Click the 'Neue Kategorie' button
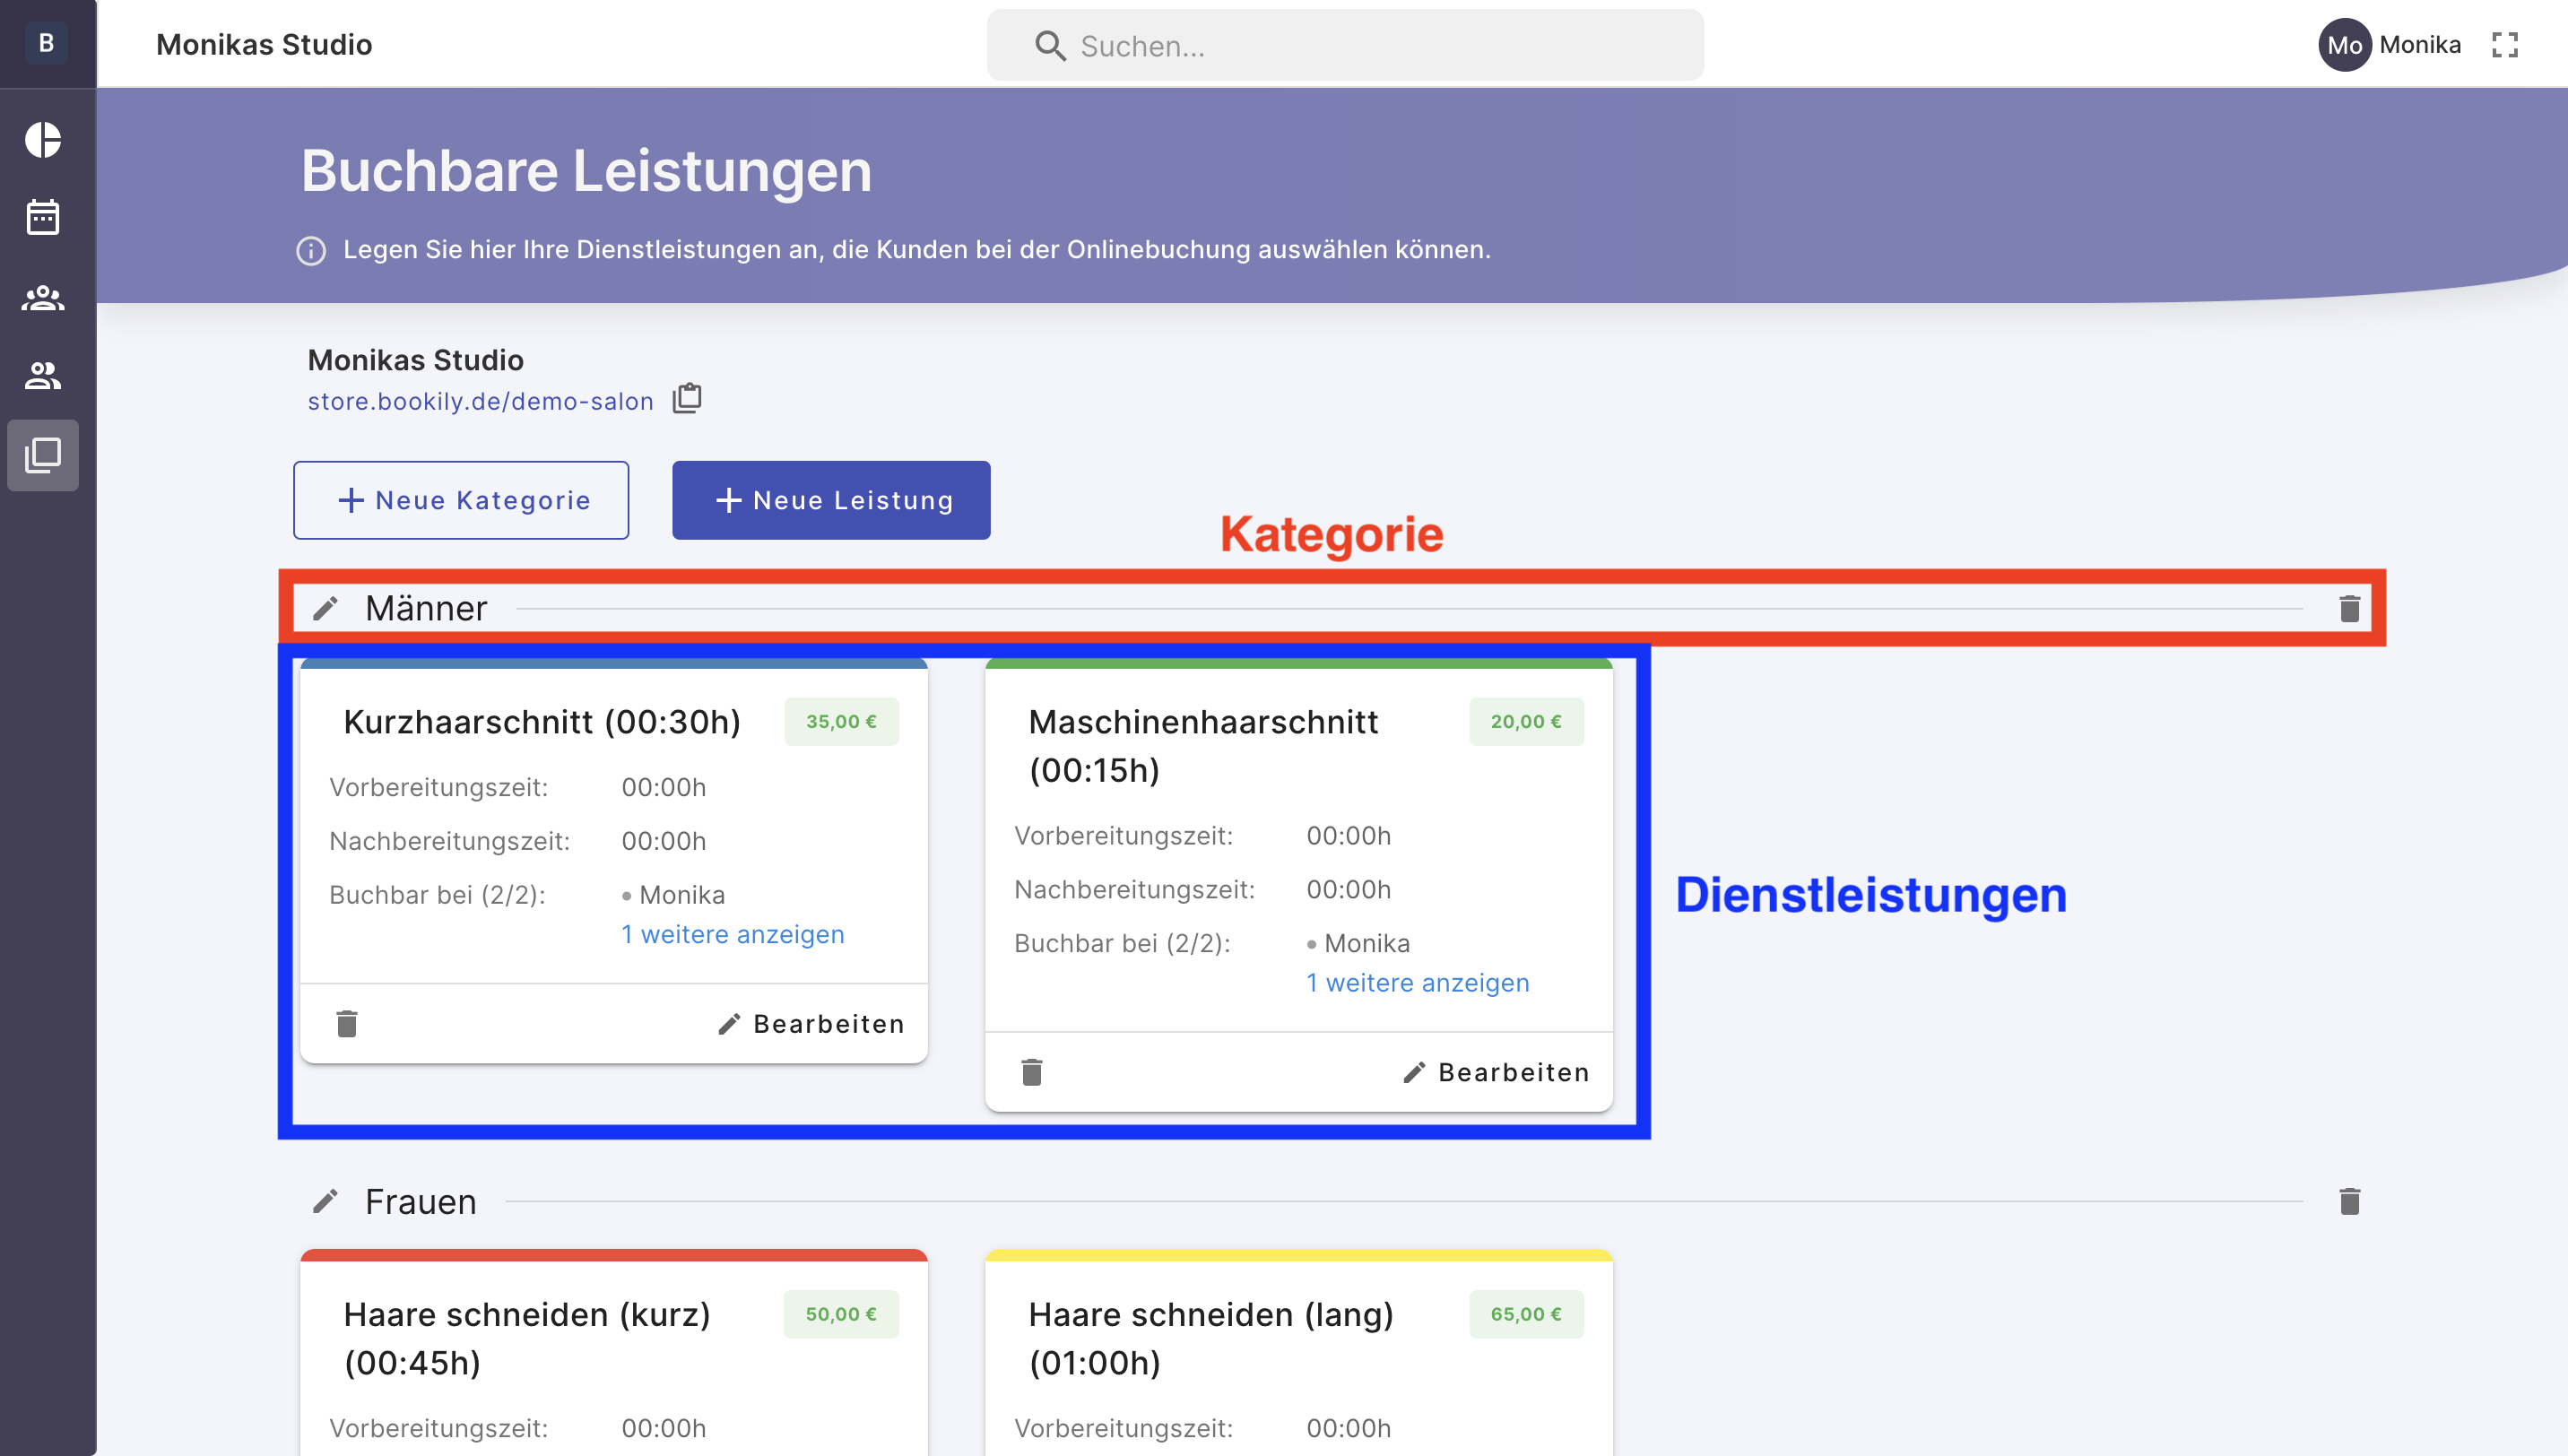This screenshot has width=2568, height=1456. point(461,500)
